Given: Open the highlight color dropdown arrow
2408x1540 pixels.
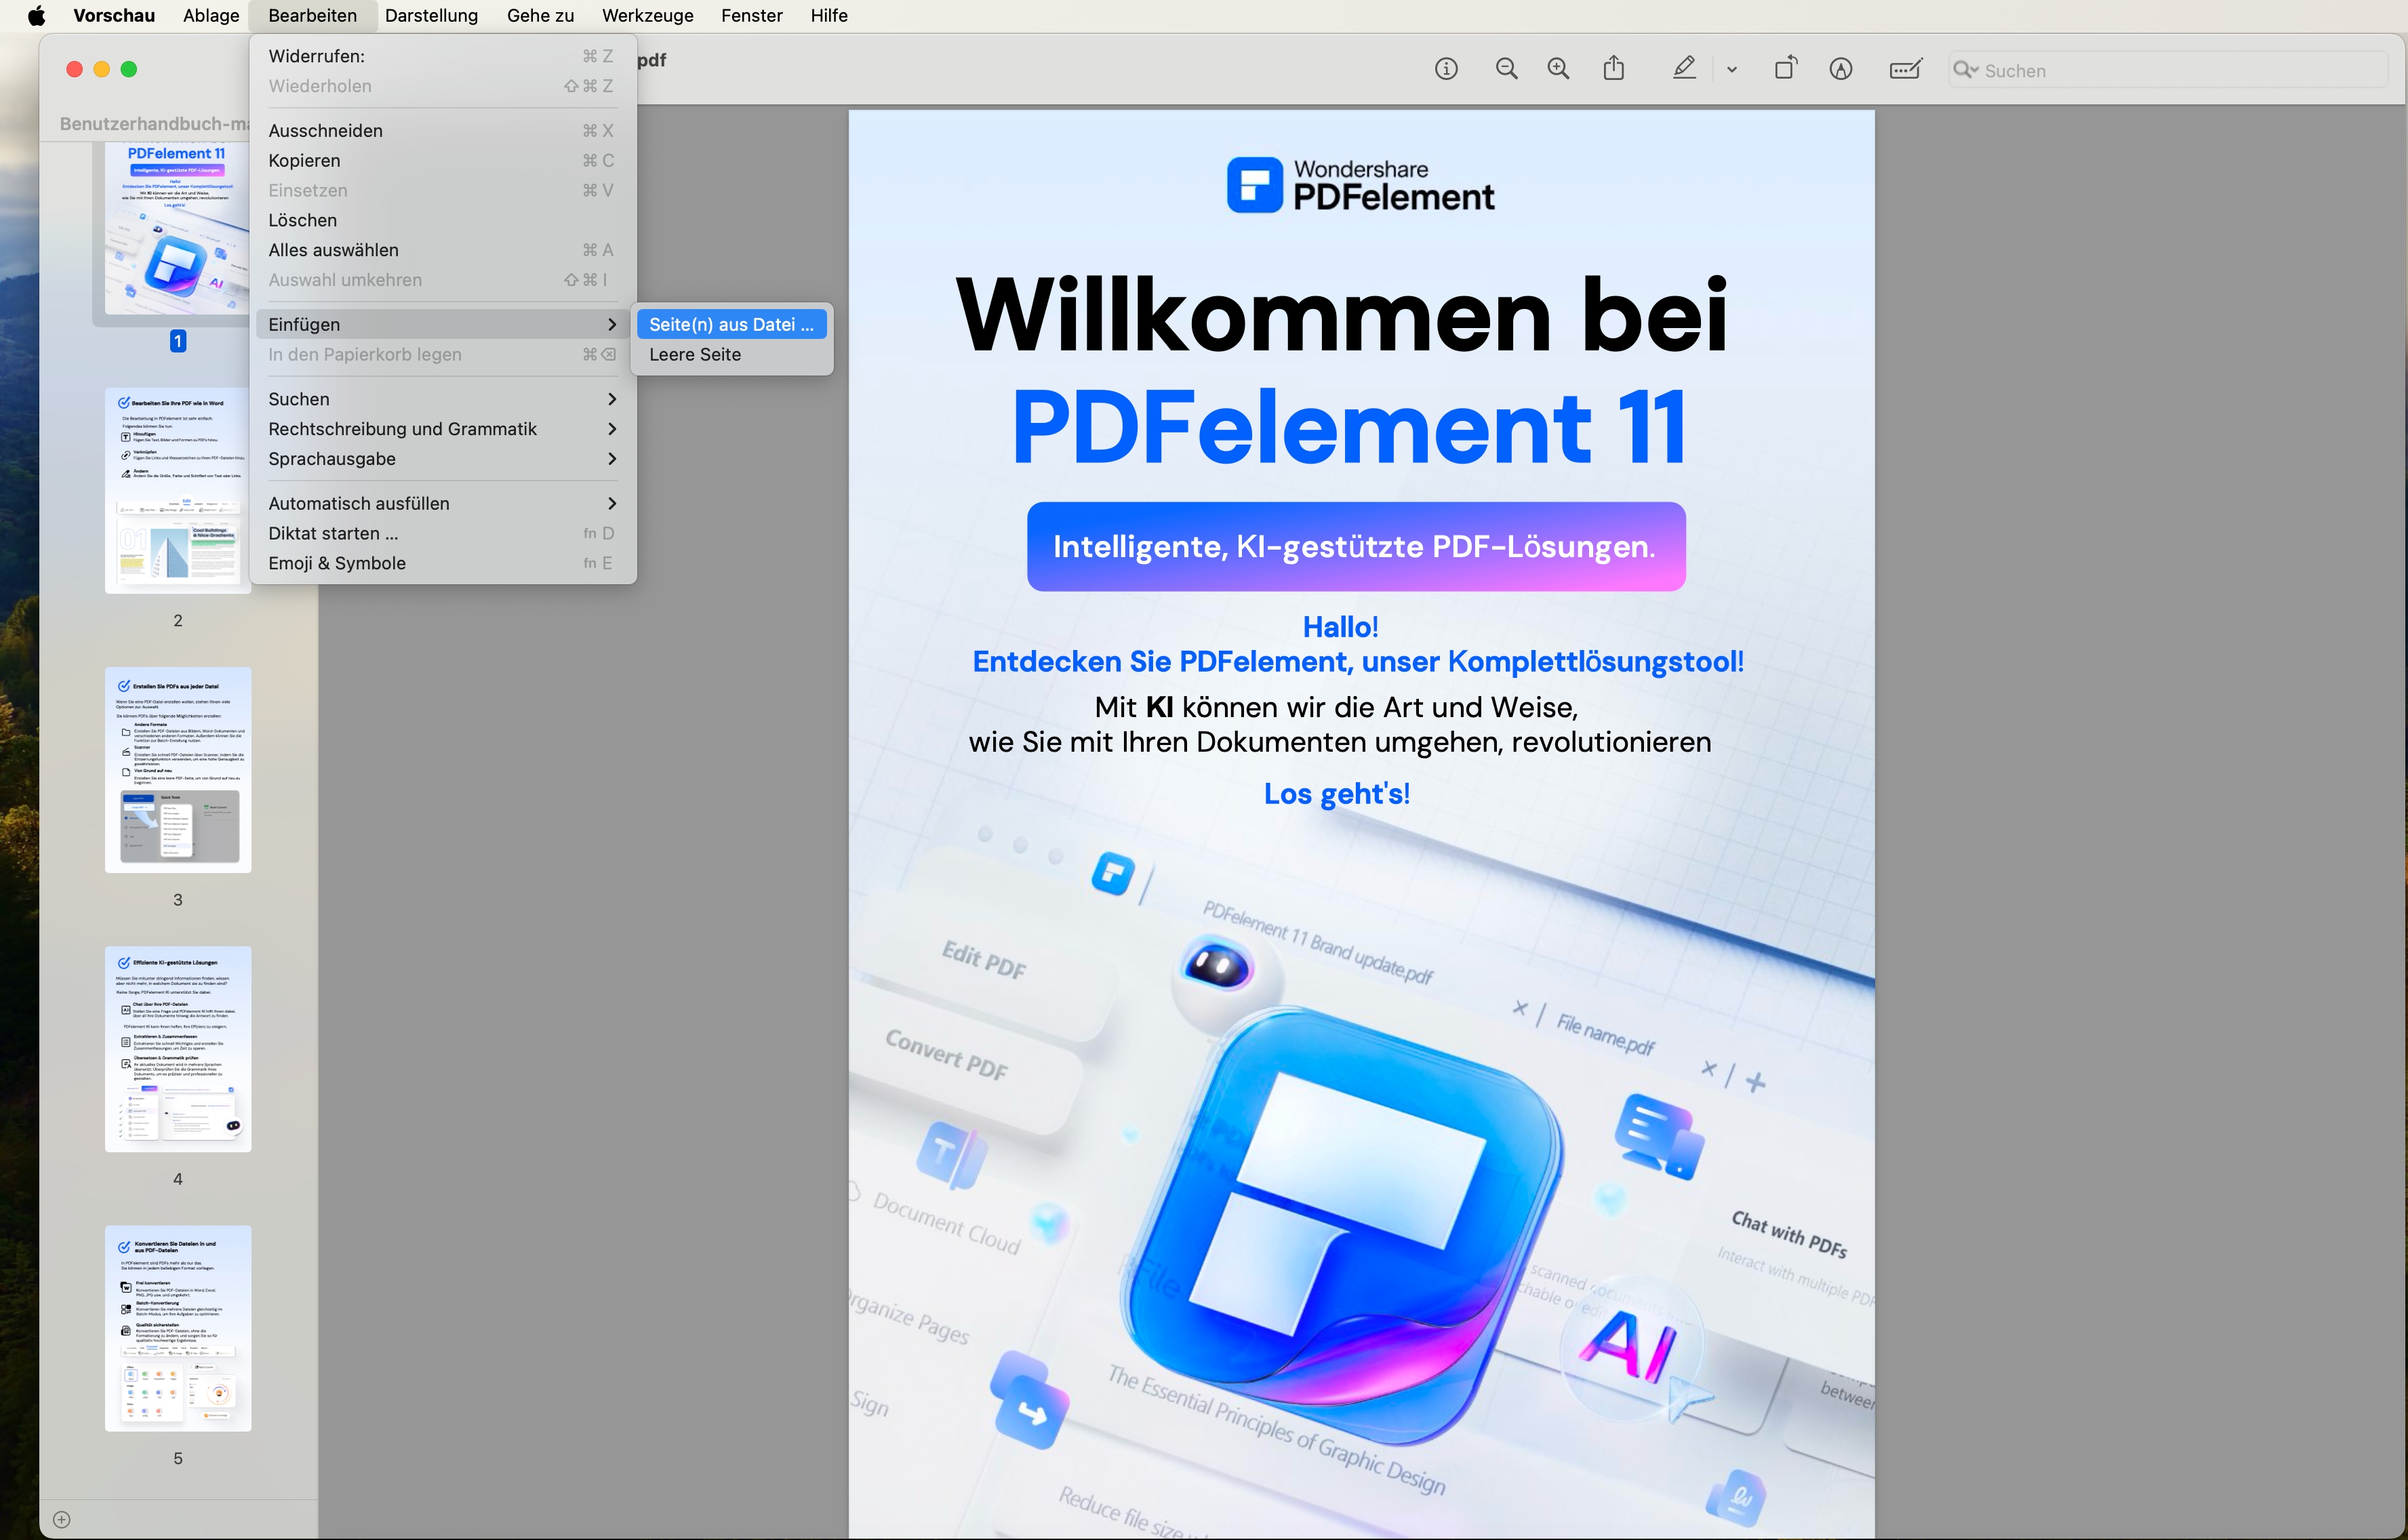Looking at the screenshot, I should [x=1732, y=70].
